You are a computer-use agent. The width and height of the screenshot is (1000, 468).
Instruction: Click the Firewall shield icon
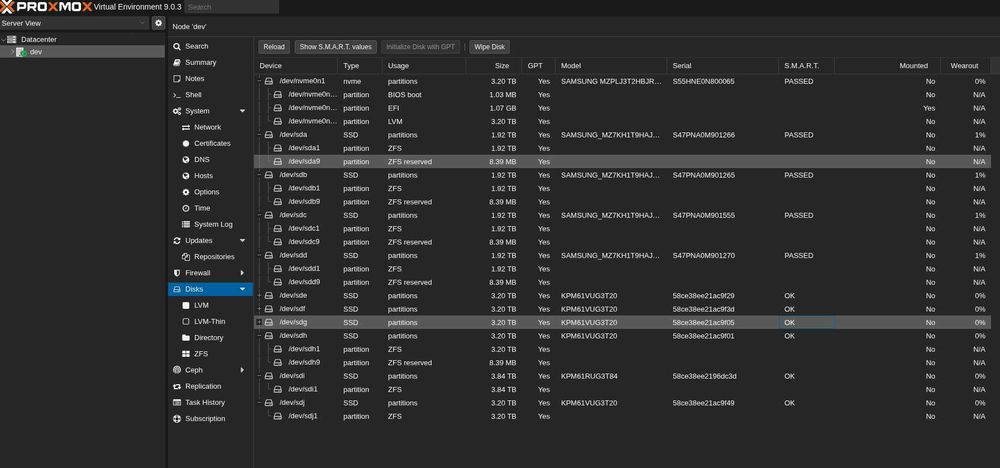pyautogui.click(x=177, y=273)
